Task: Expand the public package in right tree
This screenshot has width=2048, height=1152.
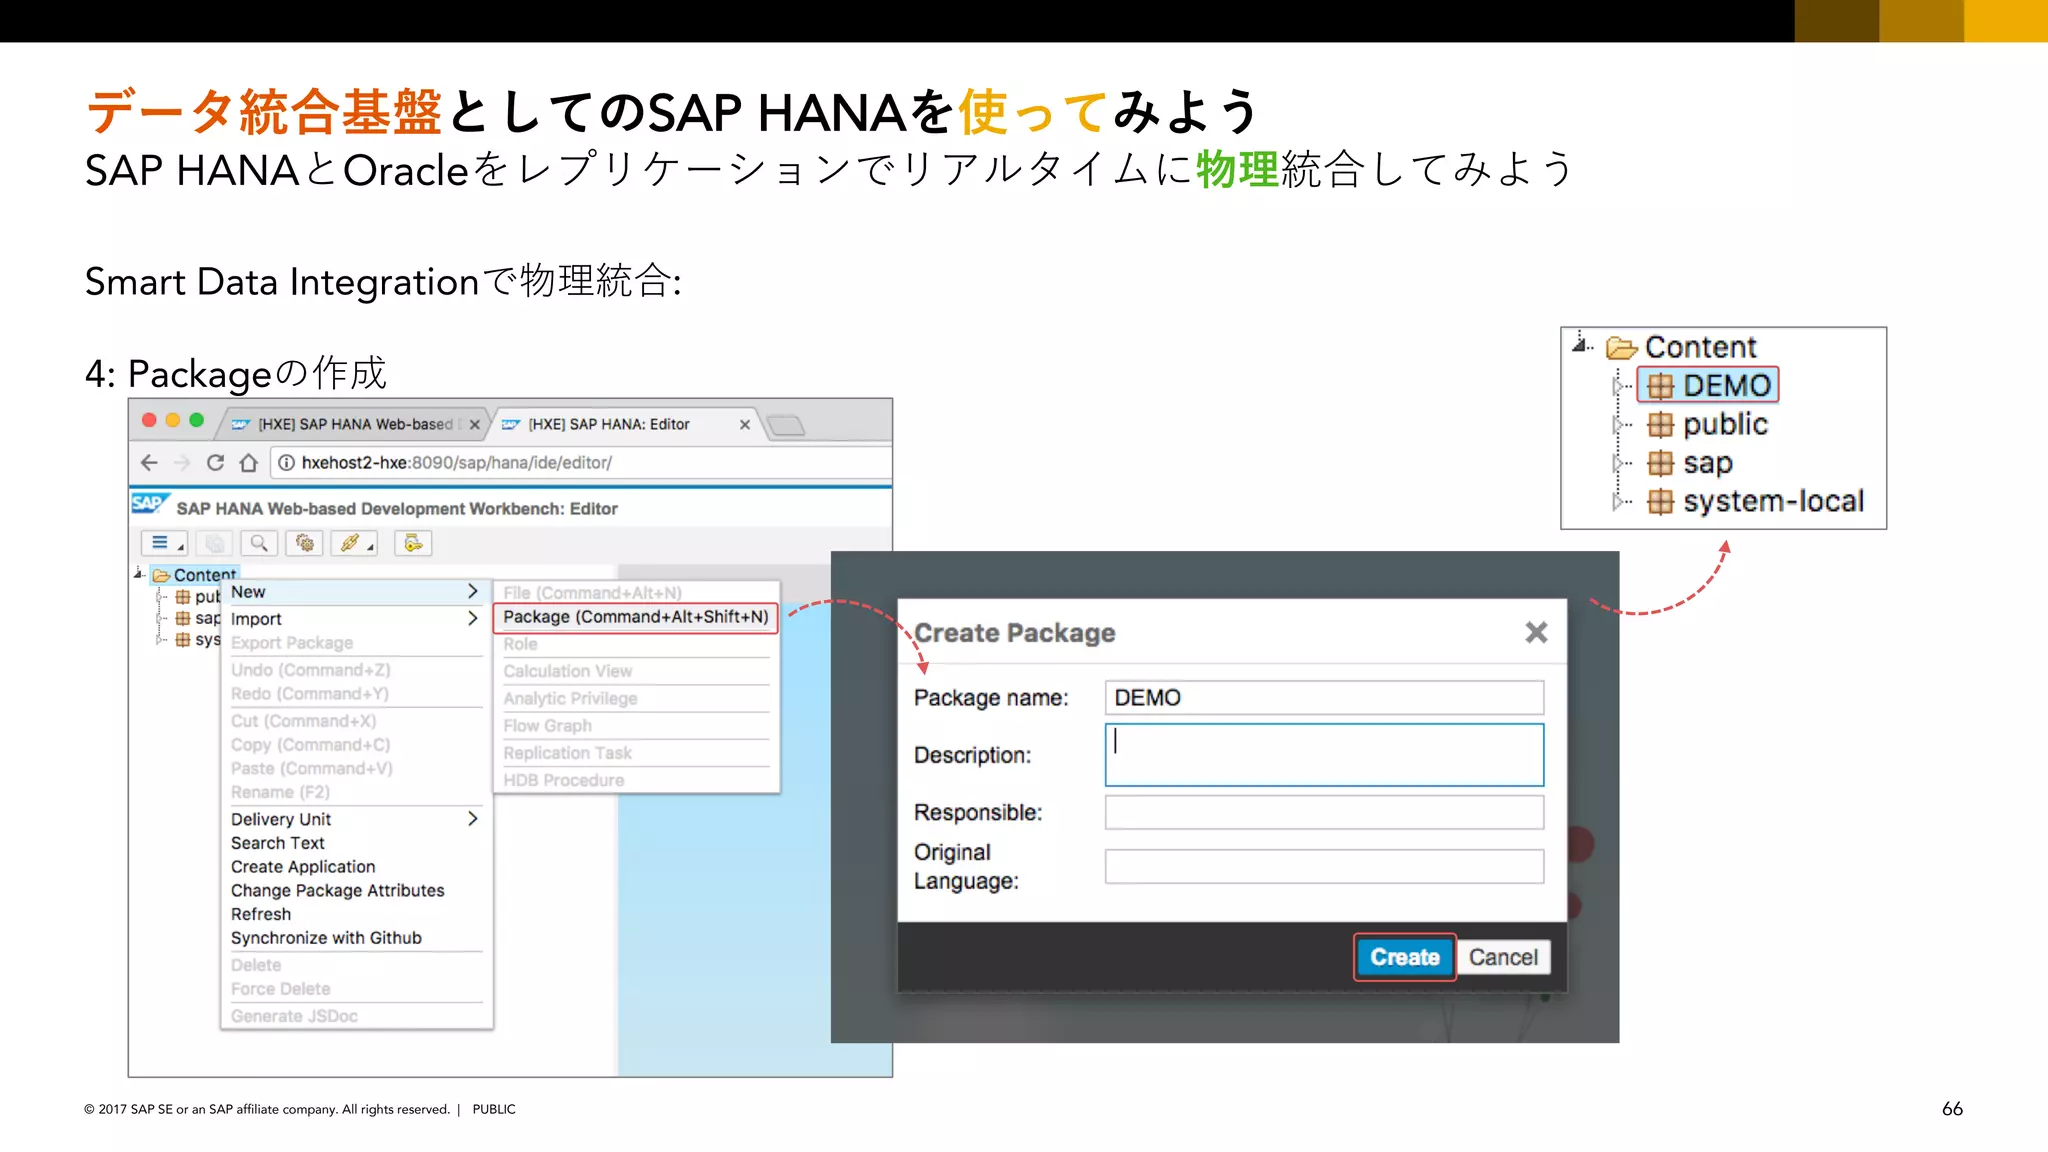Action: (1618, 425)
